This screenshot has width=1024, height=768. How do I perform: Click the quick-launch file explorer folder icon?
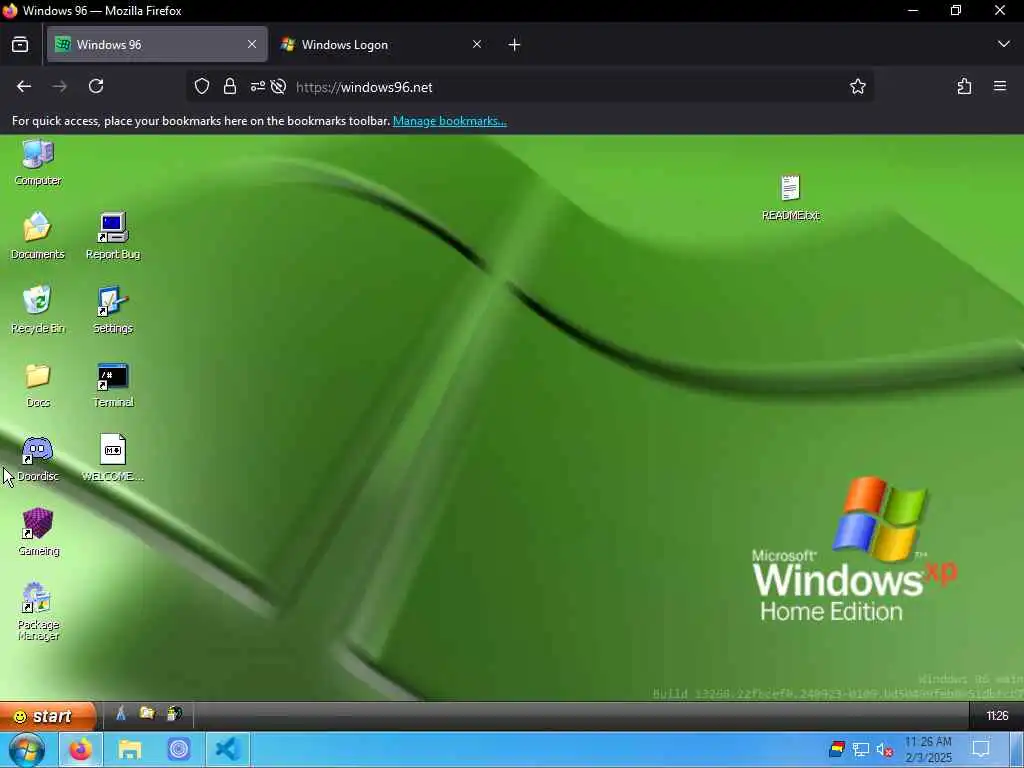pyautogui.click(x=147, y=714)
